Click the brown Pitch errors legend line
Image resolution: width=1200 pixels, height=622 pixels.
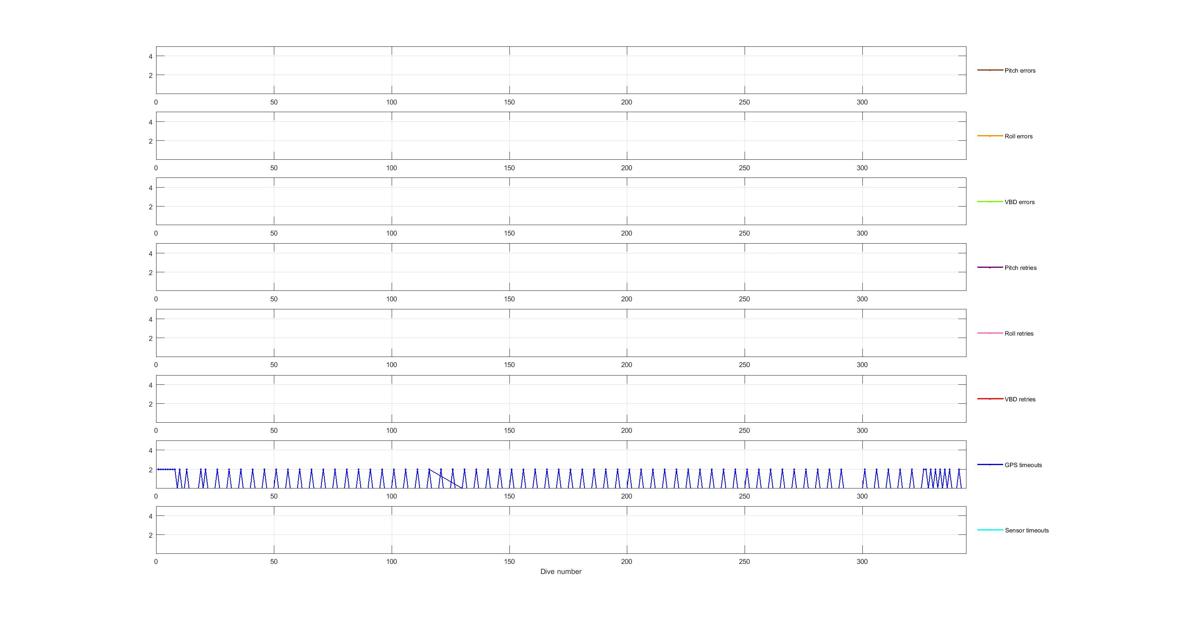coord(989,70)
